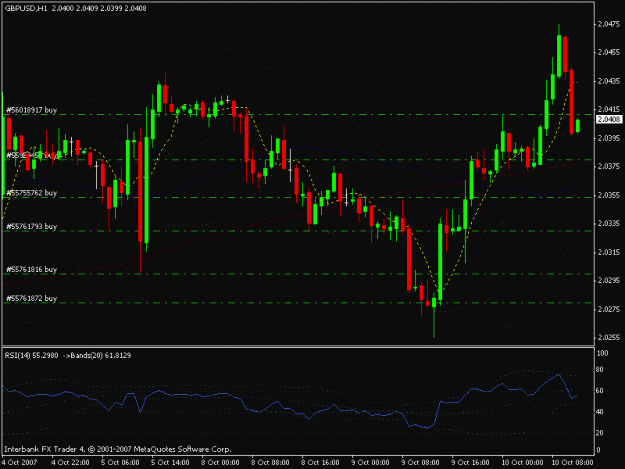This screenshot has height=469, width=625.
Task: Click the 2.0255 price scale label
Action: (609, 337)
